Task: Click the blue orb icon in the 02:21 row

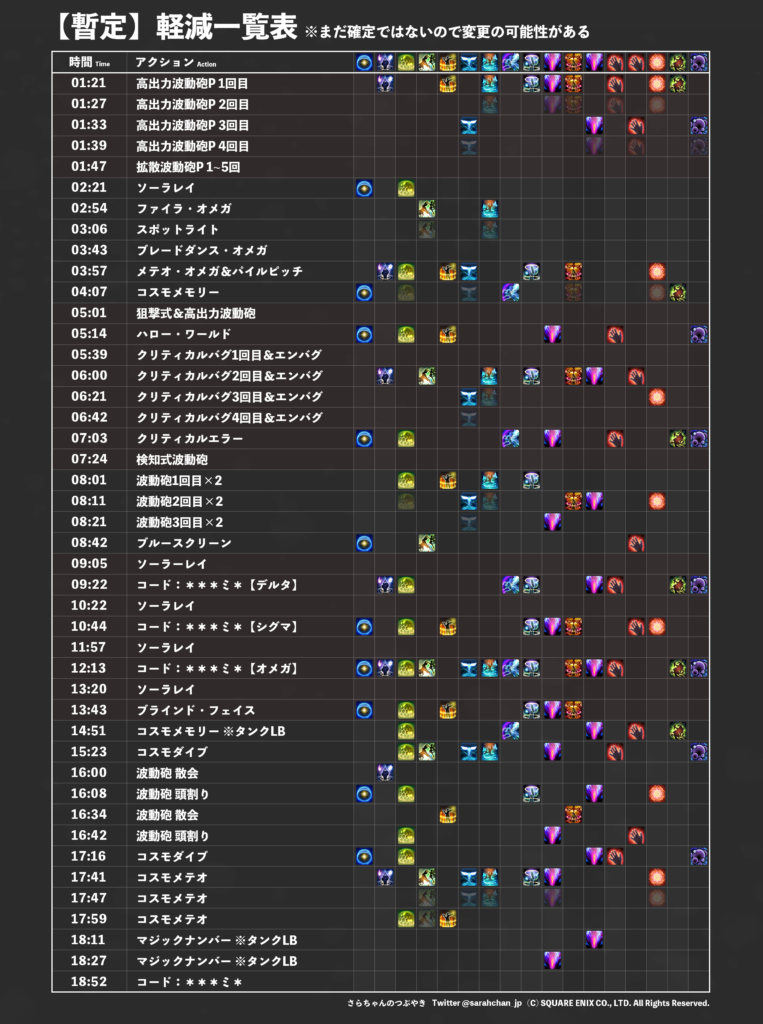Action: coord(364,188)
